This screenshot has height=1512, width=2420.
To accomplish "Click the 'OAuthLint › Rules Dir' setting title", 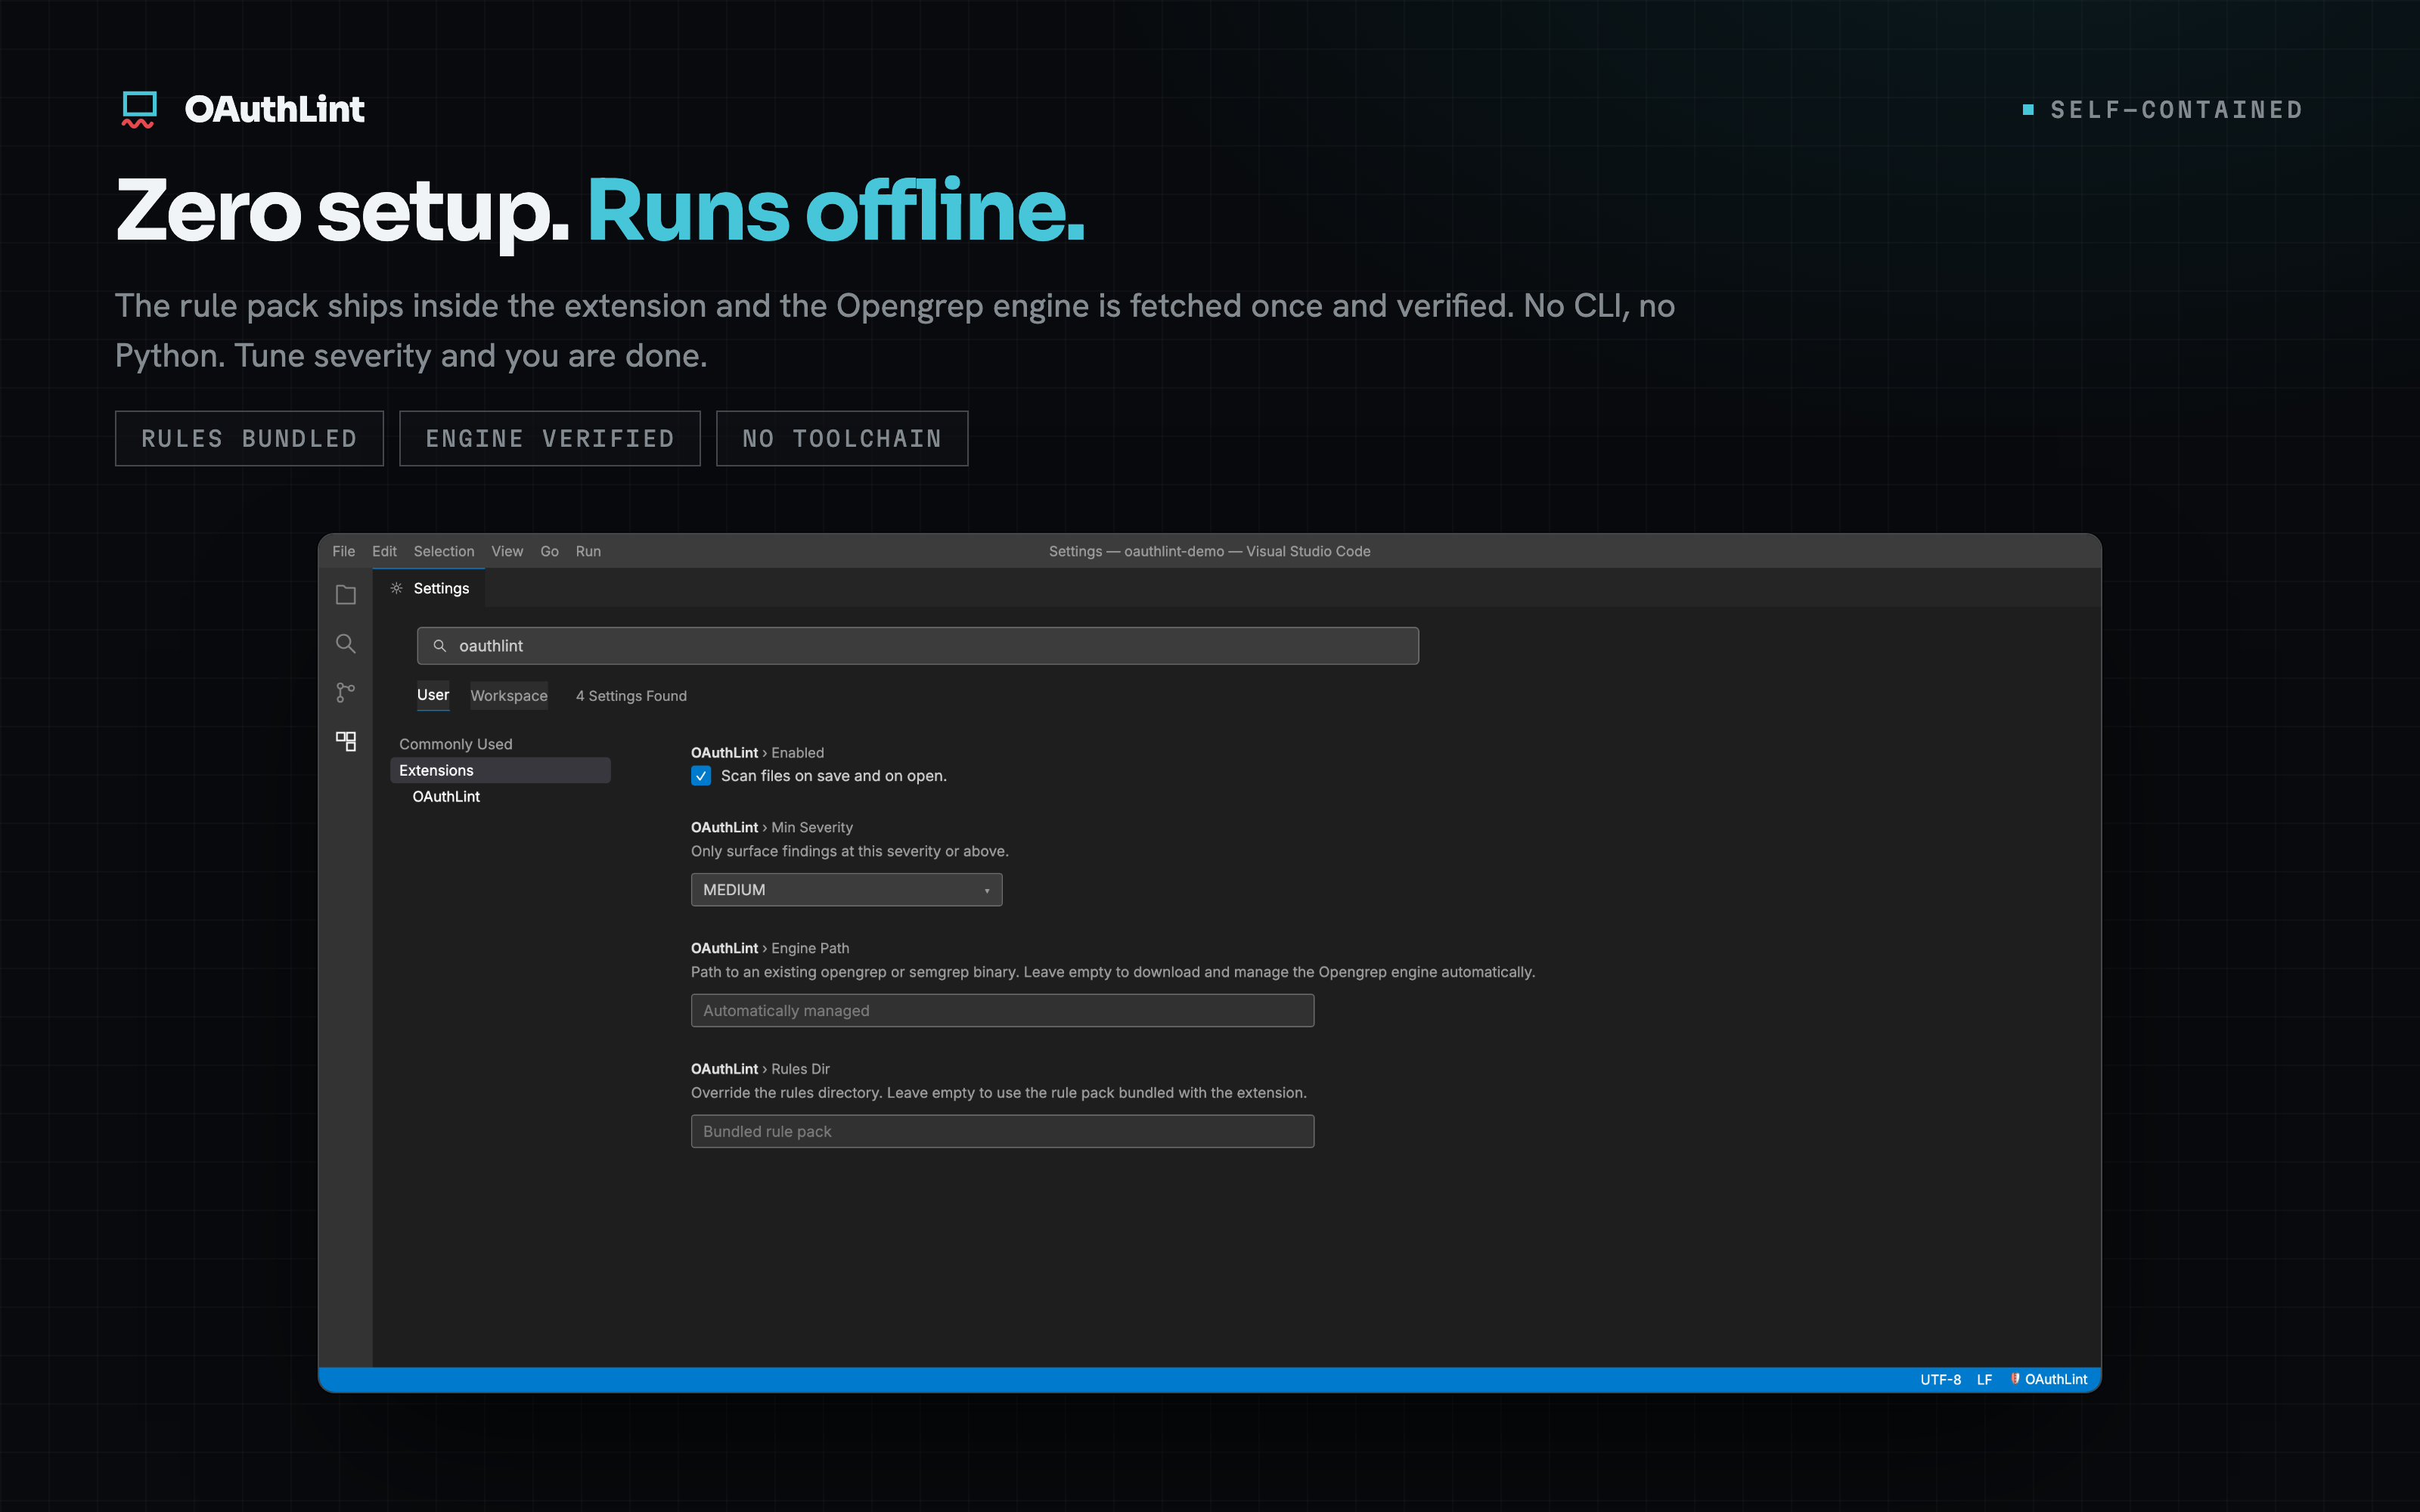I will coord(760,1069).
